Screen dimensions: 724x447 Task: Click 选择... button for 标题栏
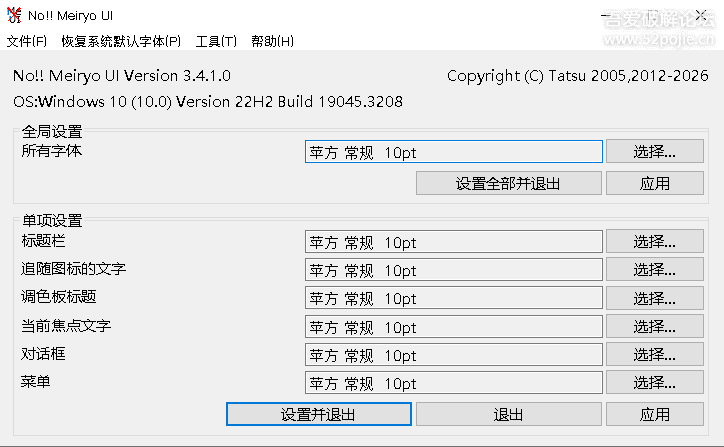tap(655, 242)
